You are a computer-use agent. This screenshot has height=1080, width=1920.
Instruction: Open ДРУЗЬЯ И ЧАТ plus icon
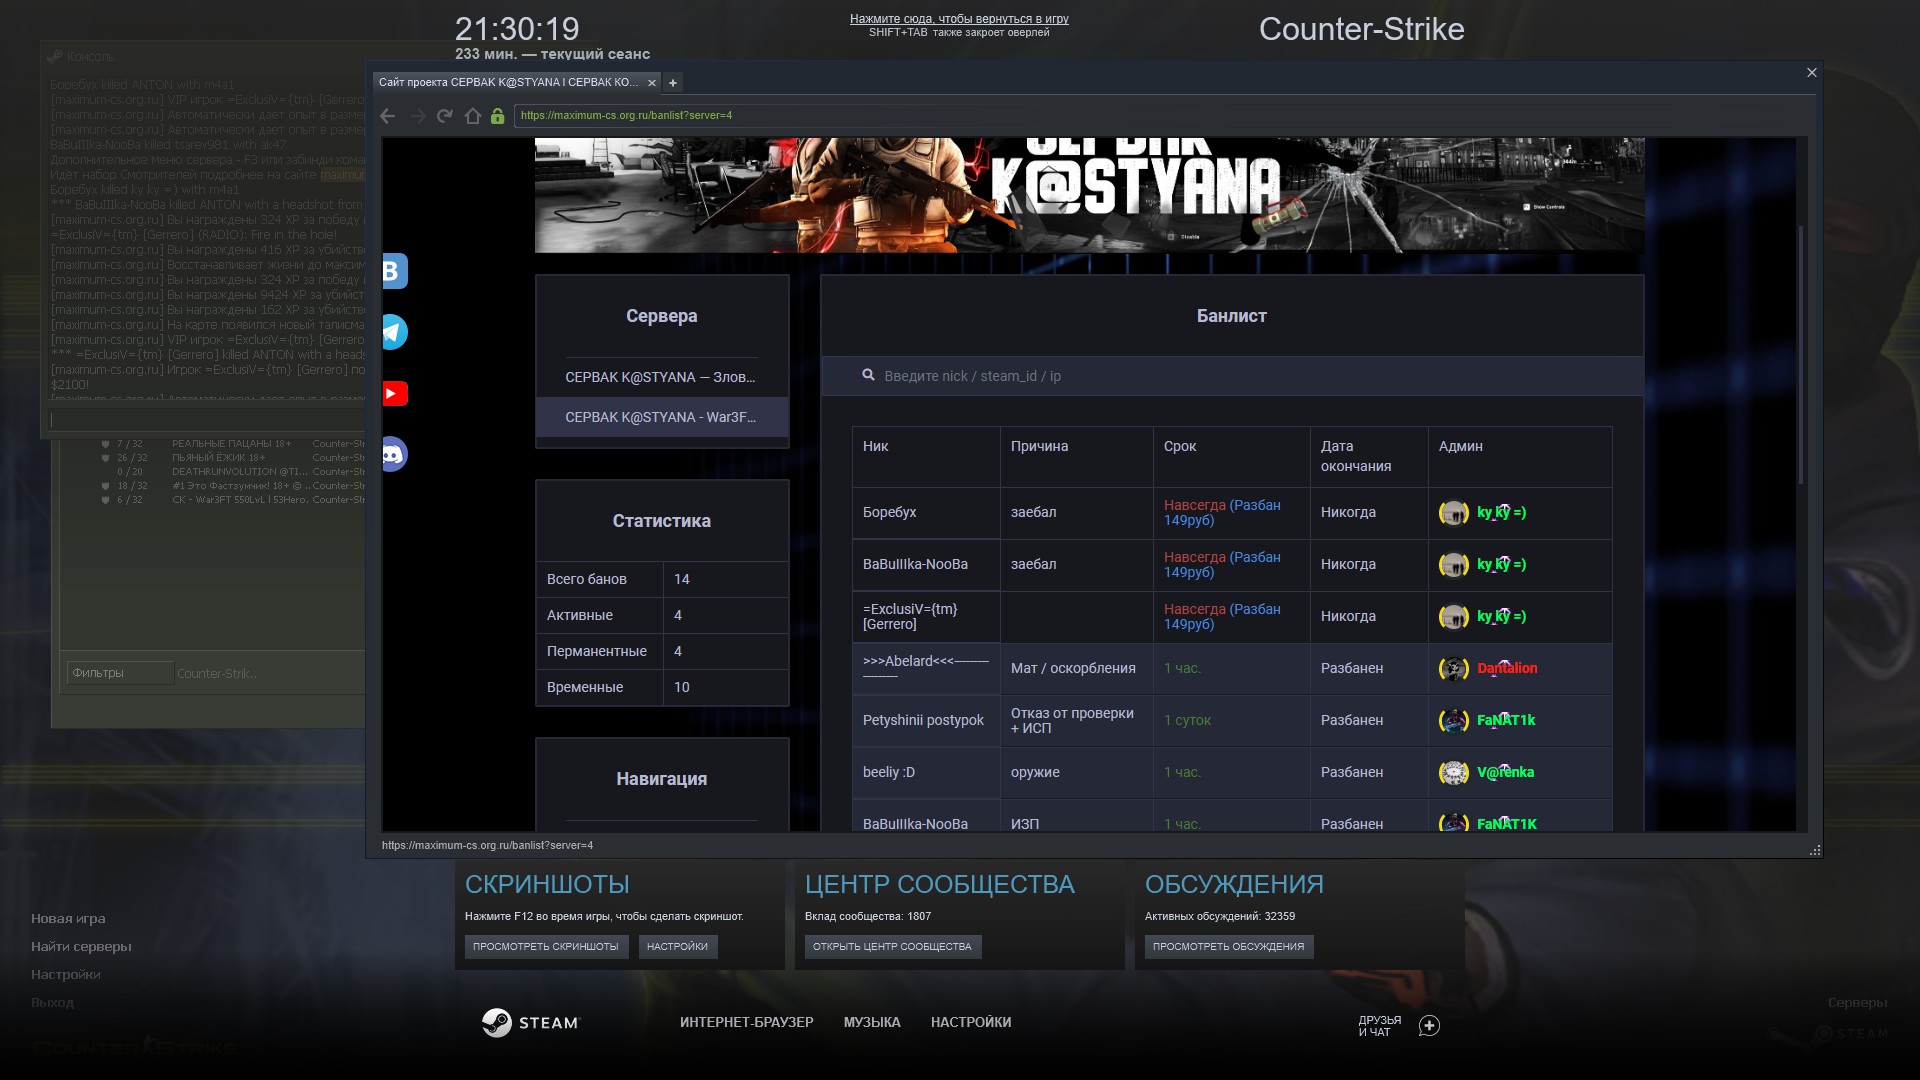(1429, 1026)
